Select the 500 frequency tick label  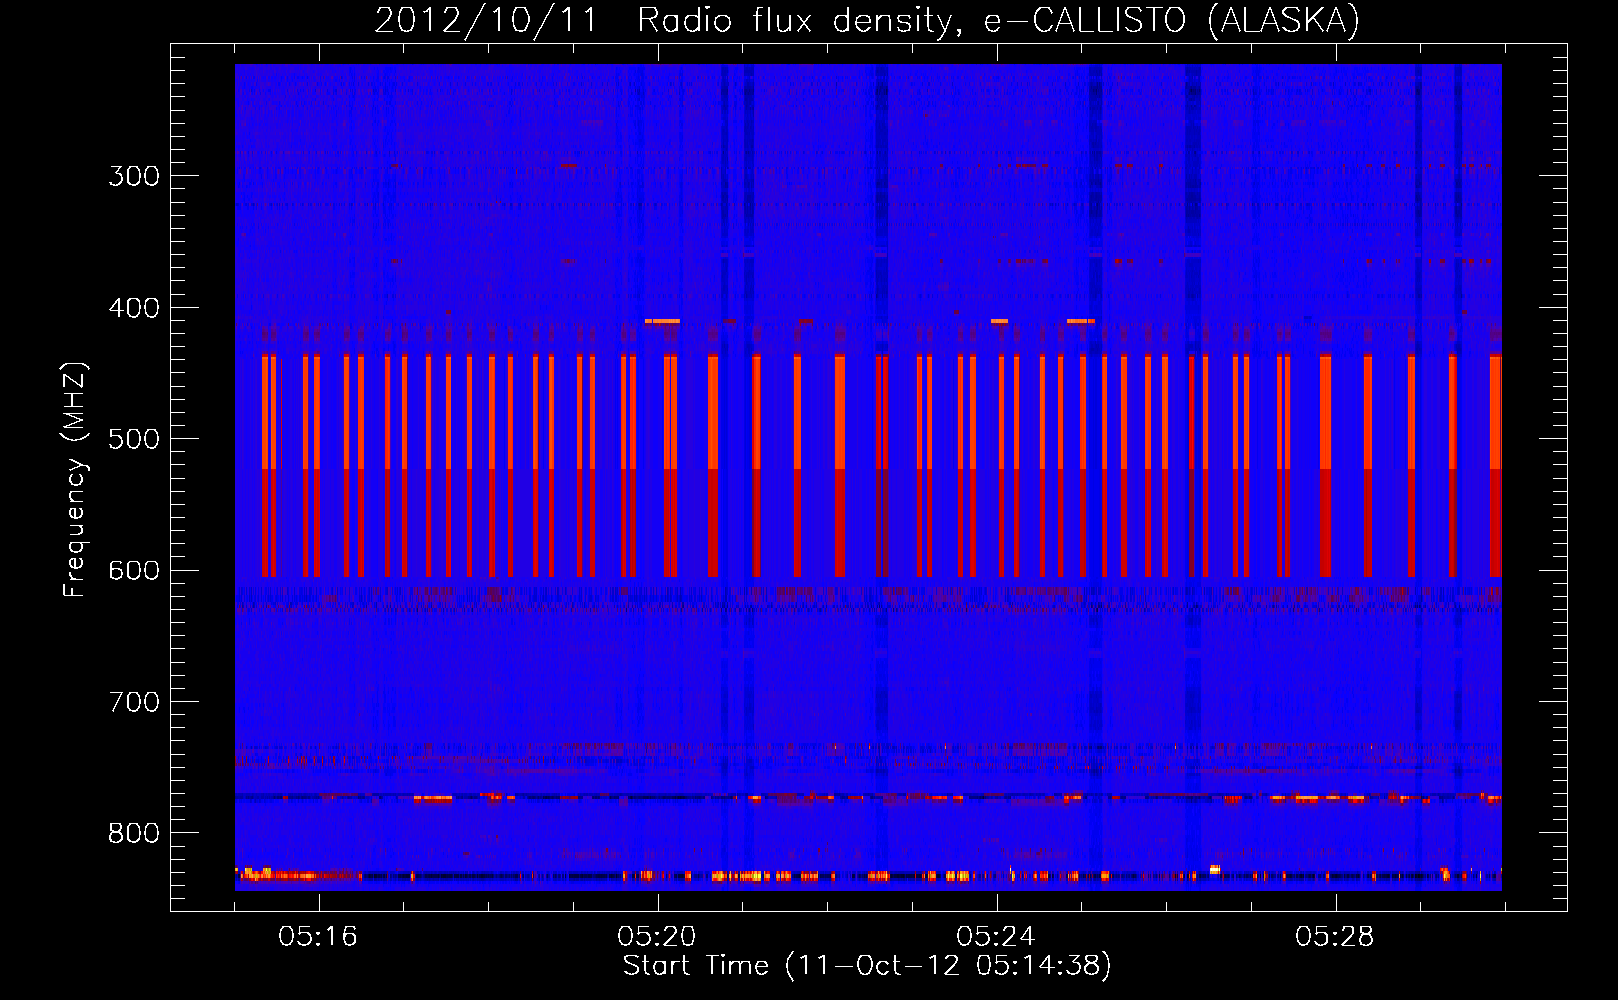point(134,439)
